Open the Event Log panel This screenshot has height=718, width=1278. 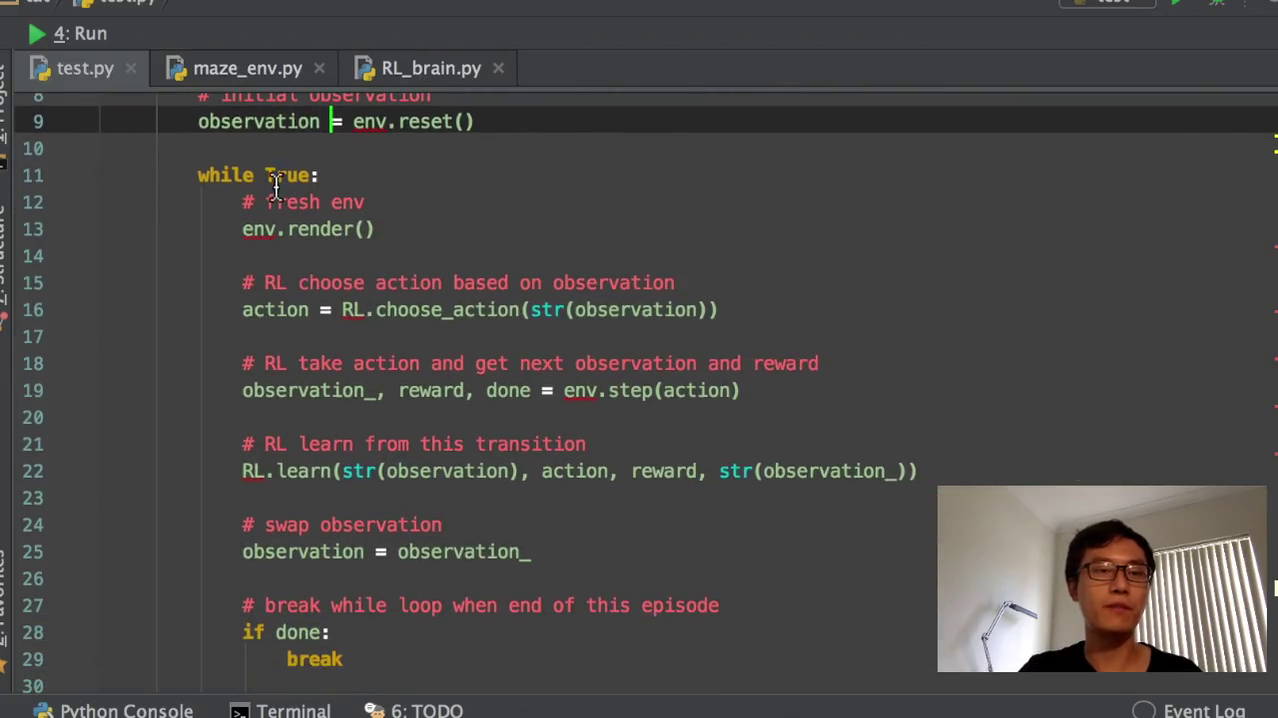pyautogui.click(x=1189, y=710)
